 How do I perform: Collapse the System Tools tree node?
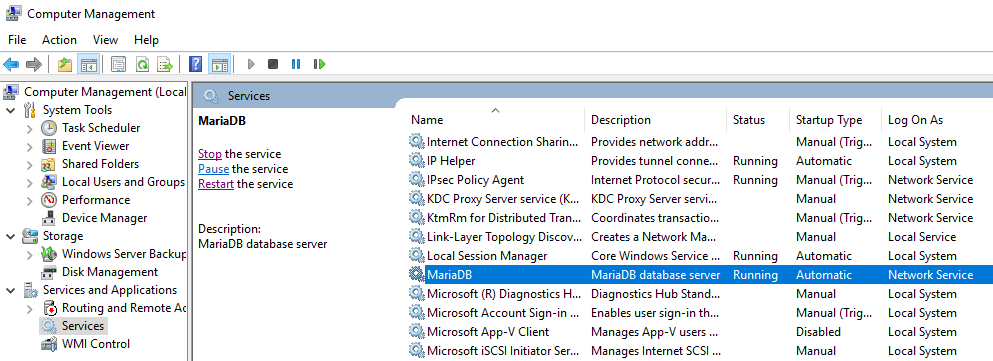11,110
